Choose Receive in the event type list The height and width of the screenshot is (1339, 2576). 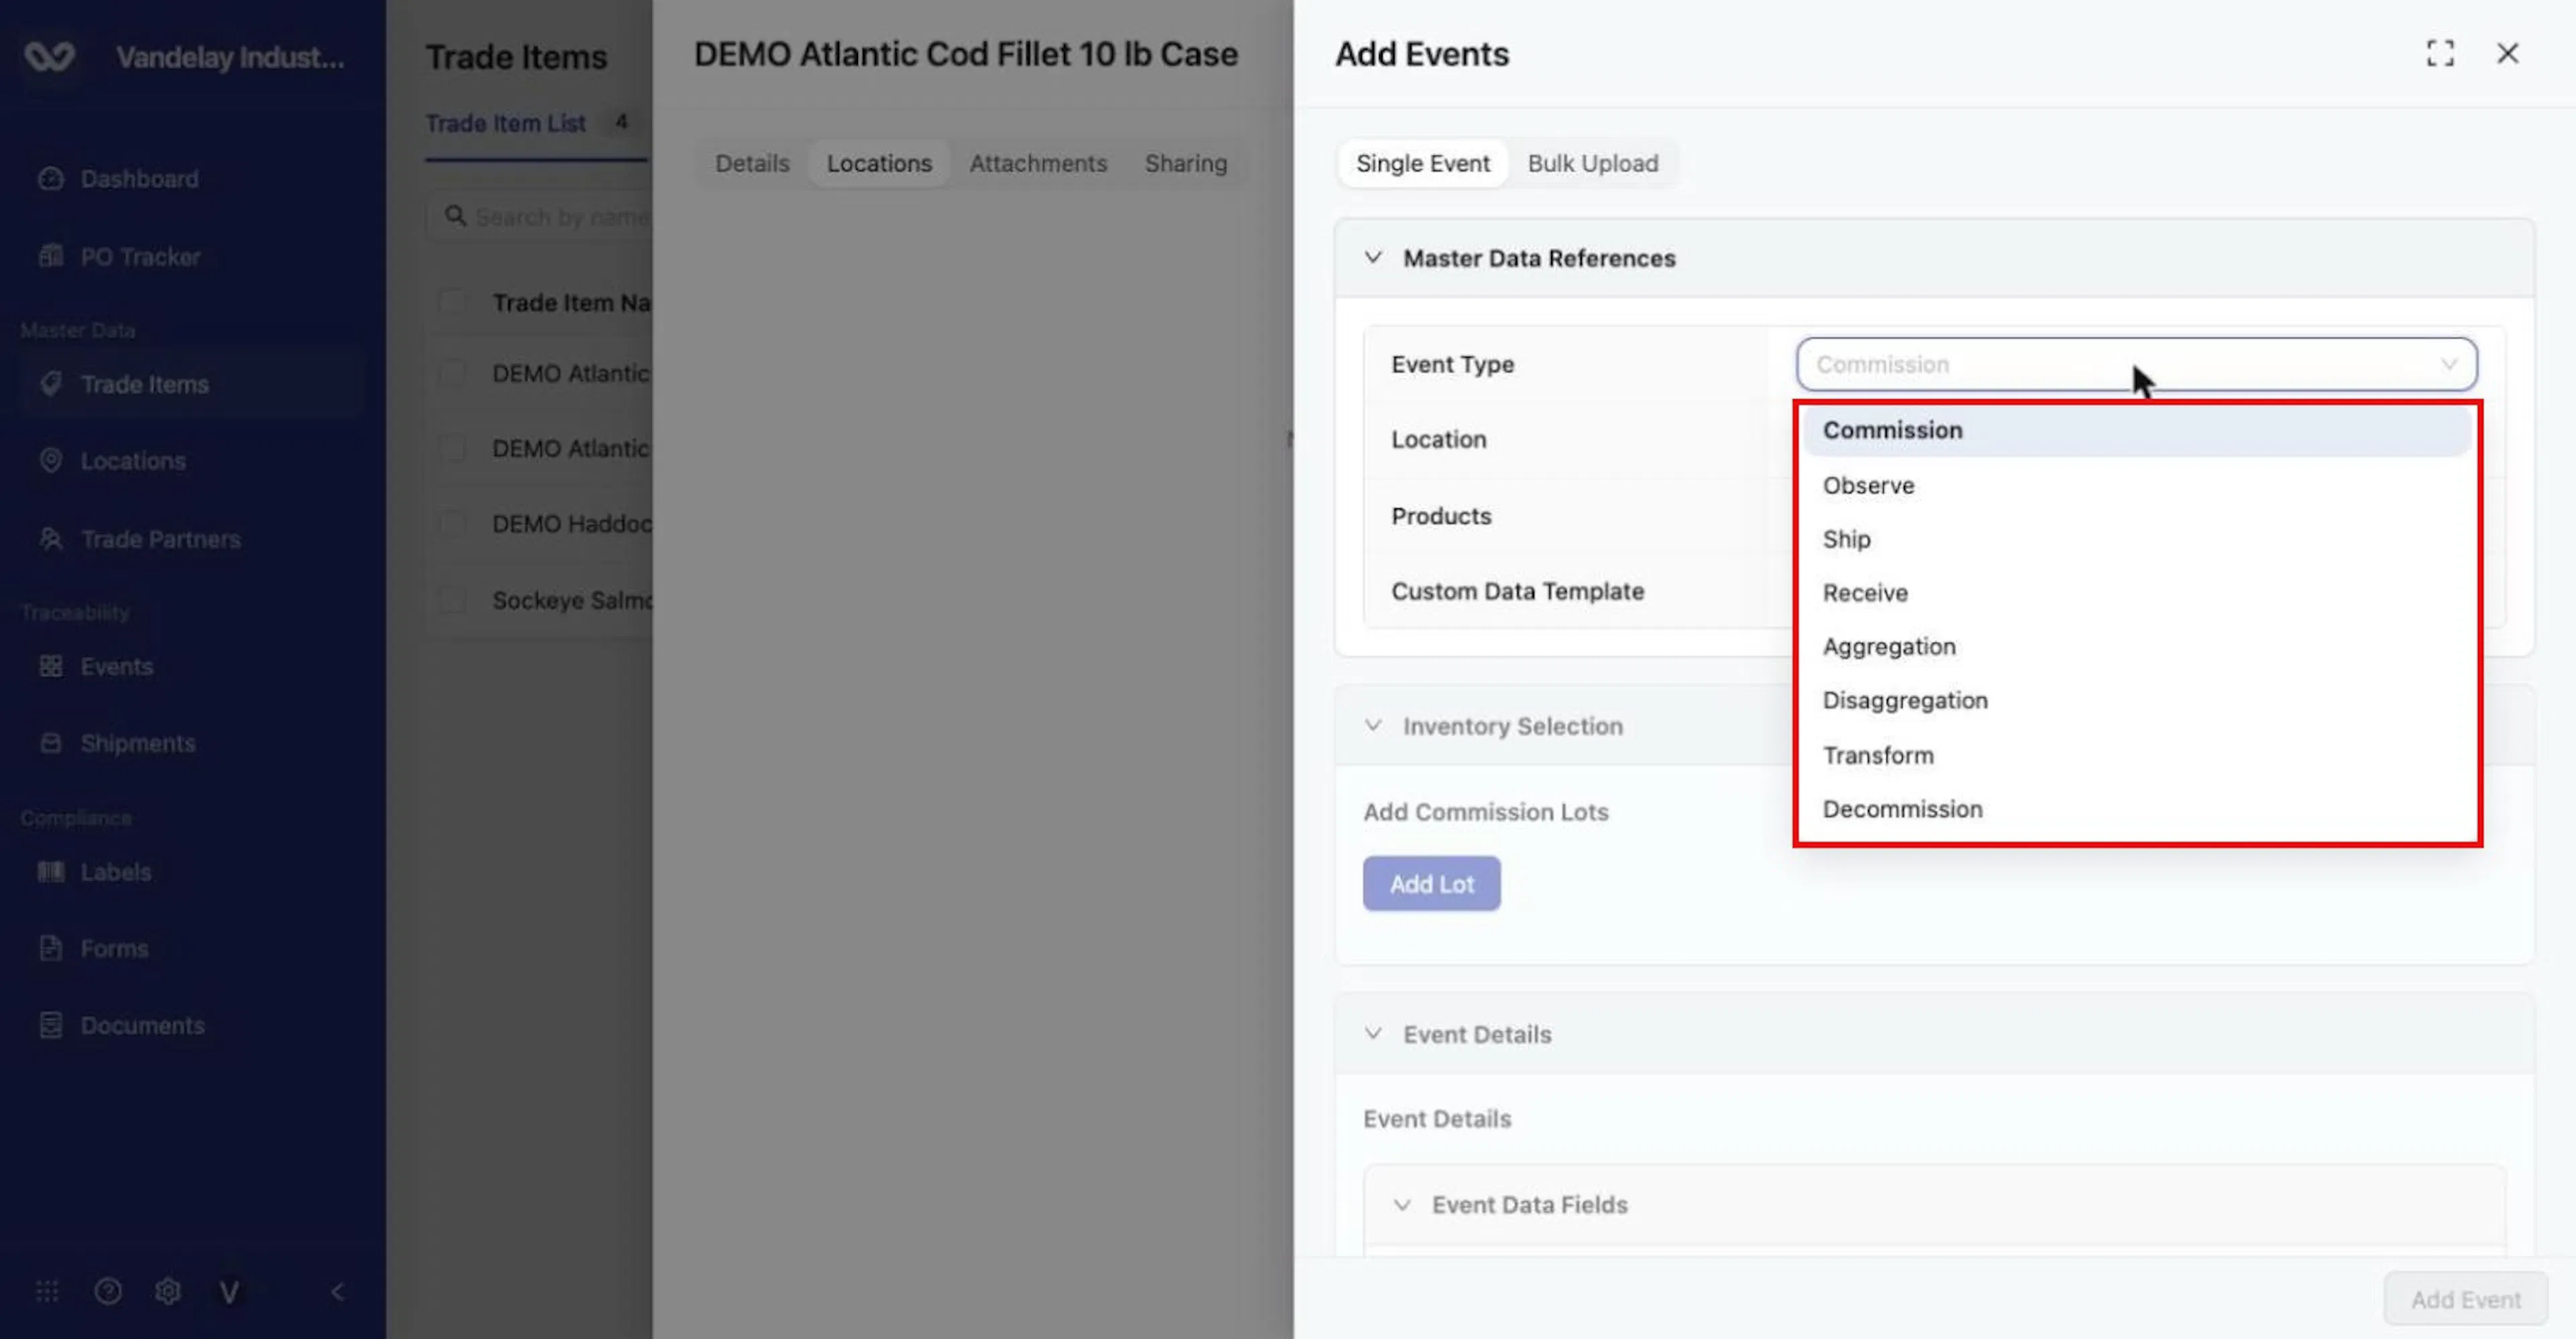[x=2136, y=593]
